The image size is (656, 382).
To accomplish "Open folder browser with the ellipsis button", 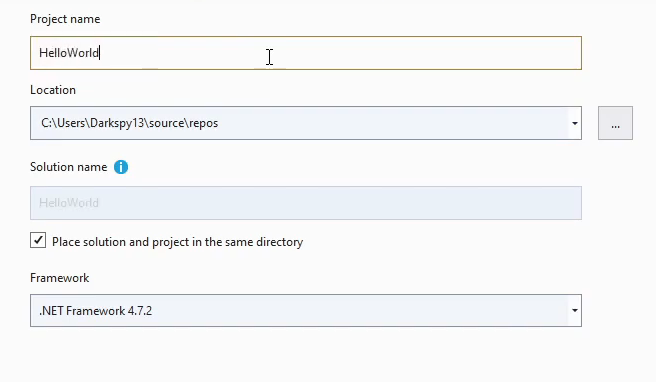I will pyautogui.click(x=615, y=123).
